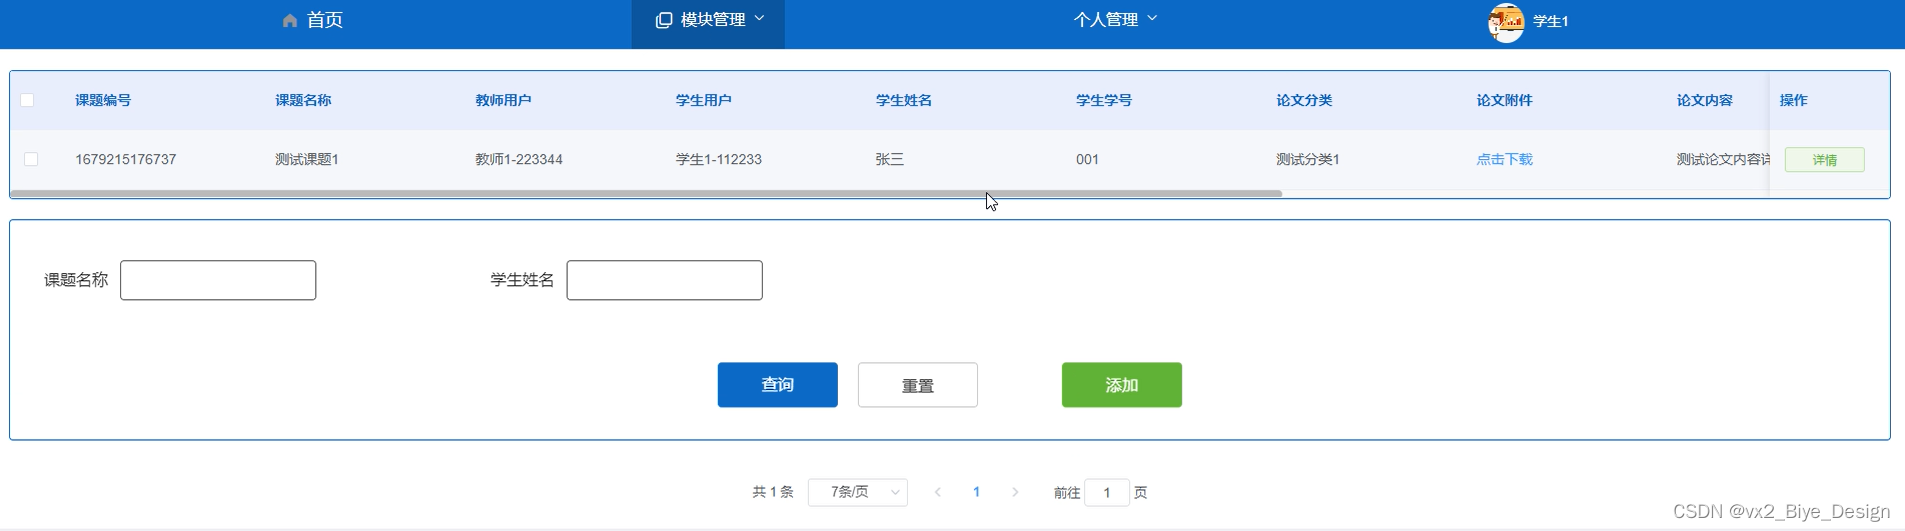Click the 学生用户 column header
The width and height of the screenshot is (1905, 531).
[x=703, y=100]
